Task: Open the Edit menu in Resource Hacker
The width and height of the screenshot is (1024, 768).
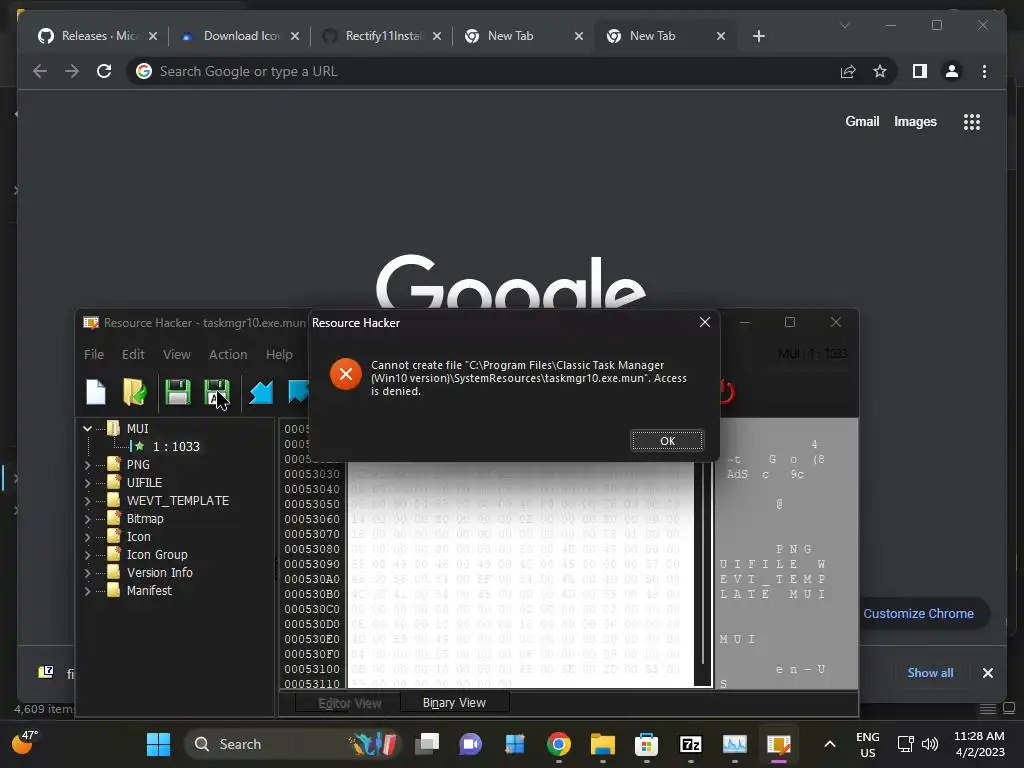Action: pos(133,355)
